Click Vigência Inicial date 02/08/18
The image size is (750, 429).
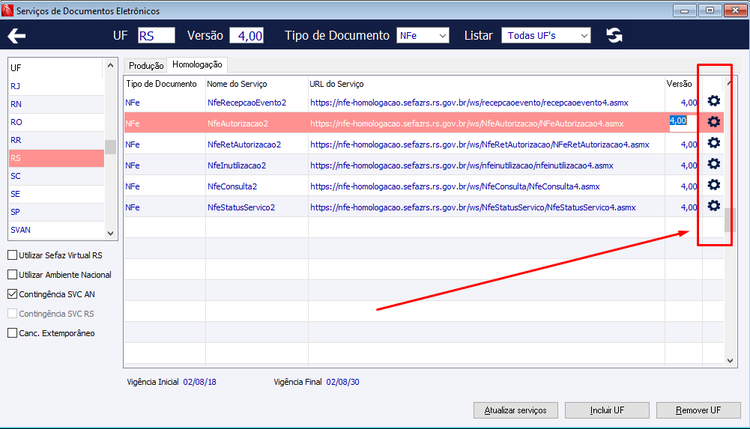tap(199, 382)
